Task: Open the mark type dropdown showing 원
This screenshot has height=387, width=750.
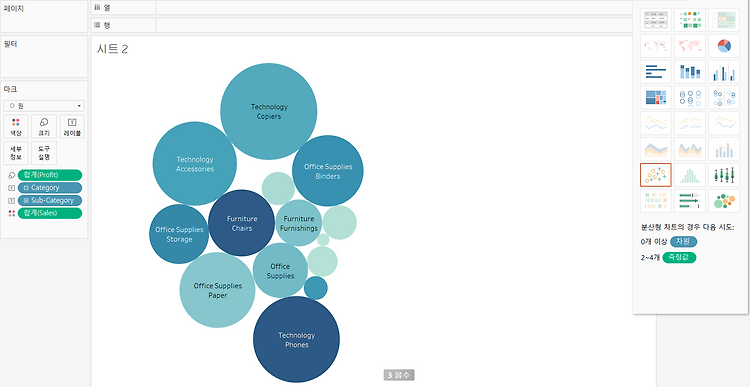Action: click(44, 106)
